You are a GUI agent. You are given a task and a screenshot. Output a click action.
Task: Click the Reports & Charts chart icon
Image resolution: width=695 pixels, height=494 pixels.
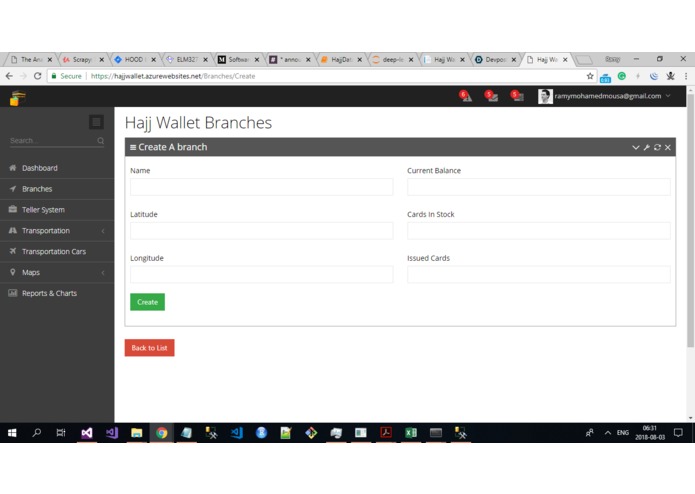(x=13, y=292)
